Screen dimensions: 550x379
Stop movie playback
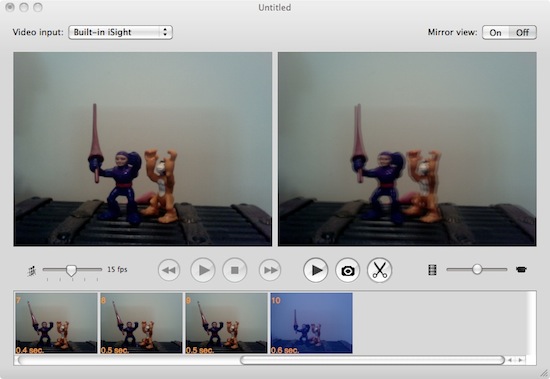click(235, 270)
